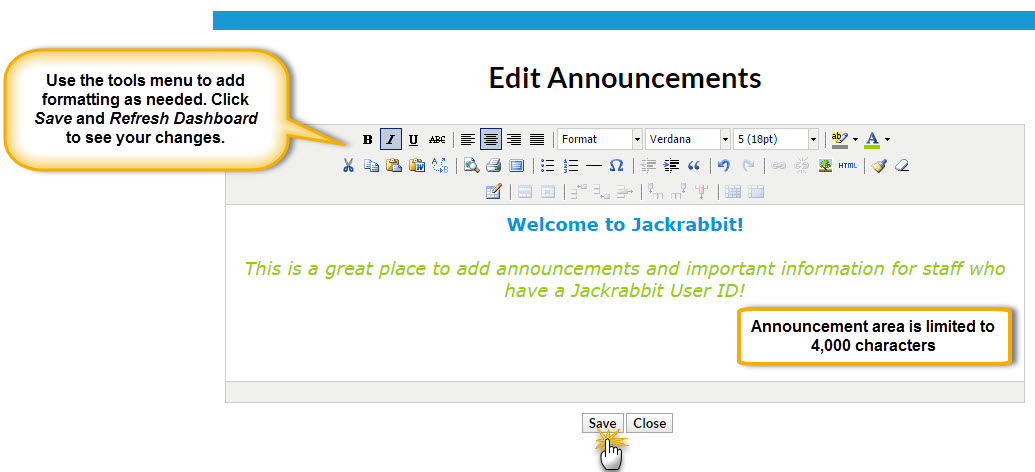Open table cell properties icon
Image resolution: width=1035 pixels, height=472 pixels.
pos(548,192)
